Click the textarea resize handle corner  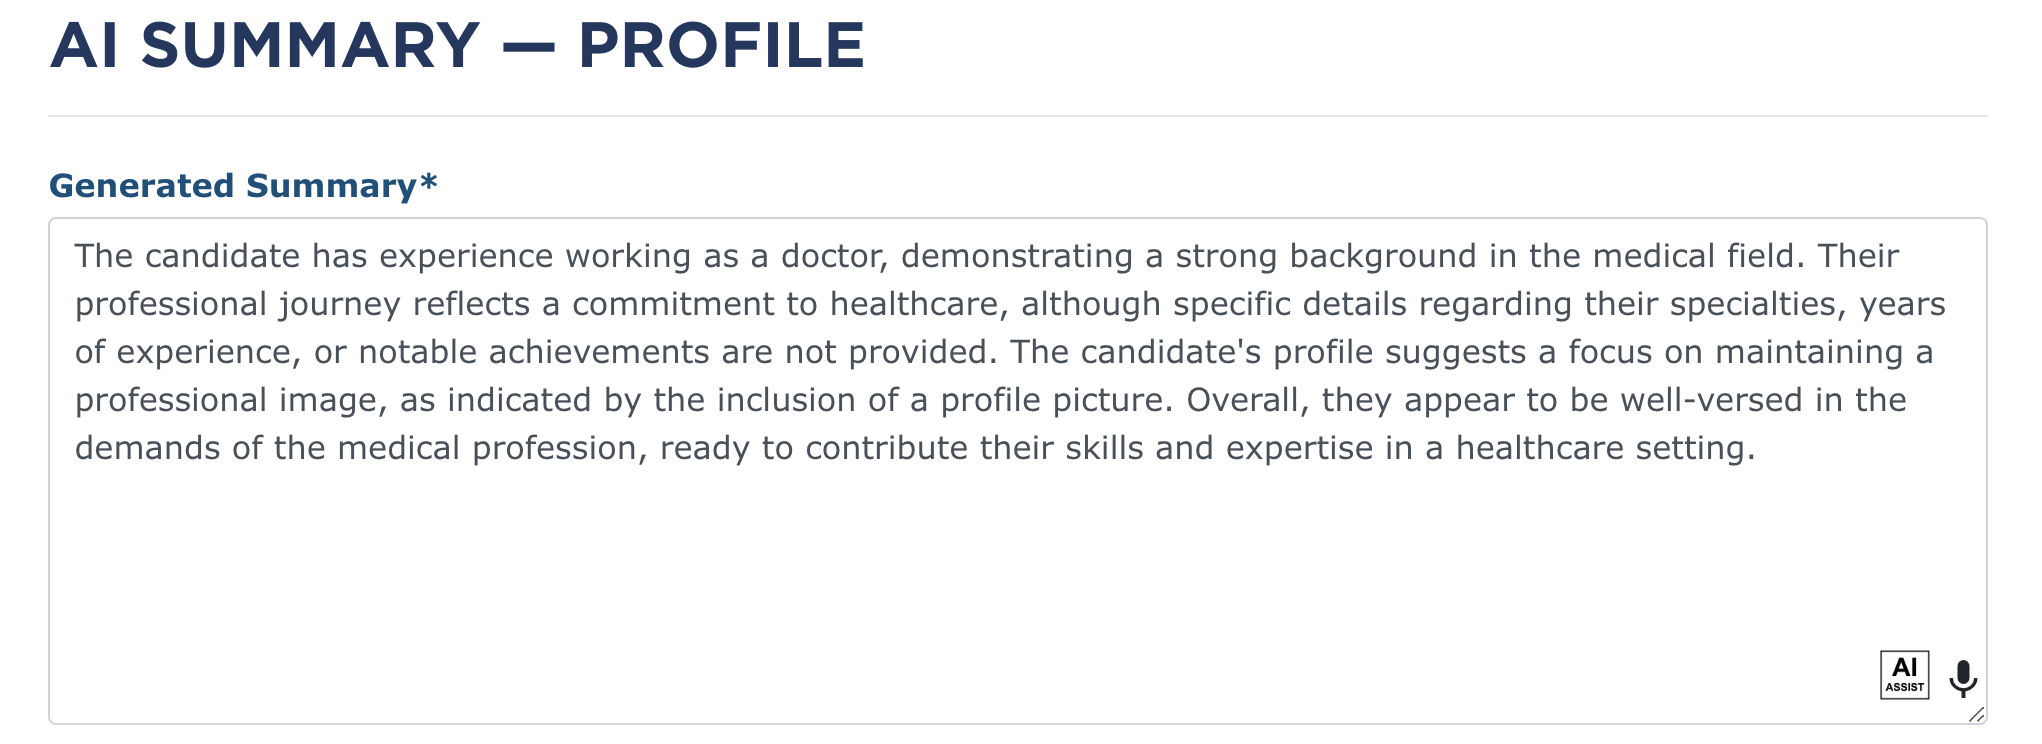(1976, 714)
